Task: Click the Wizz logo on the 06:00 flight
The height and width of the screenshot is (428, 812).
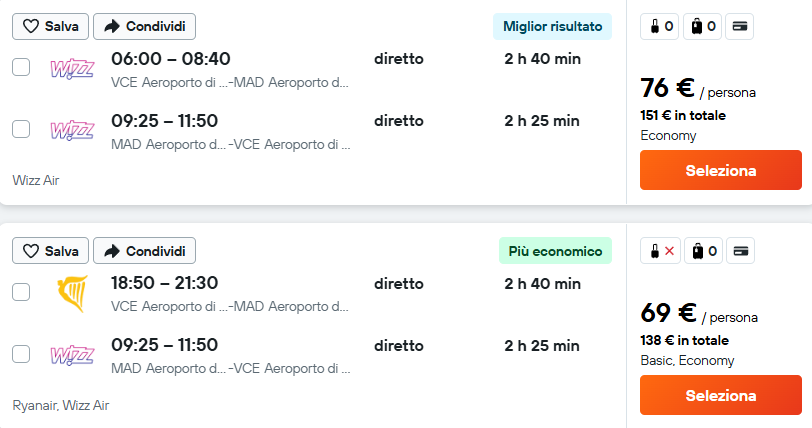Action: [x=72, y=69]
